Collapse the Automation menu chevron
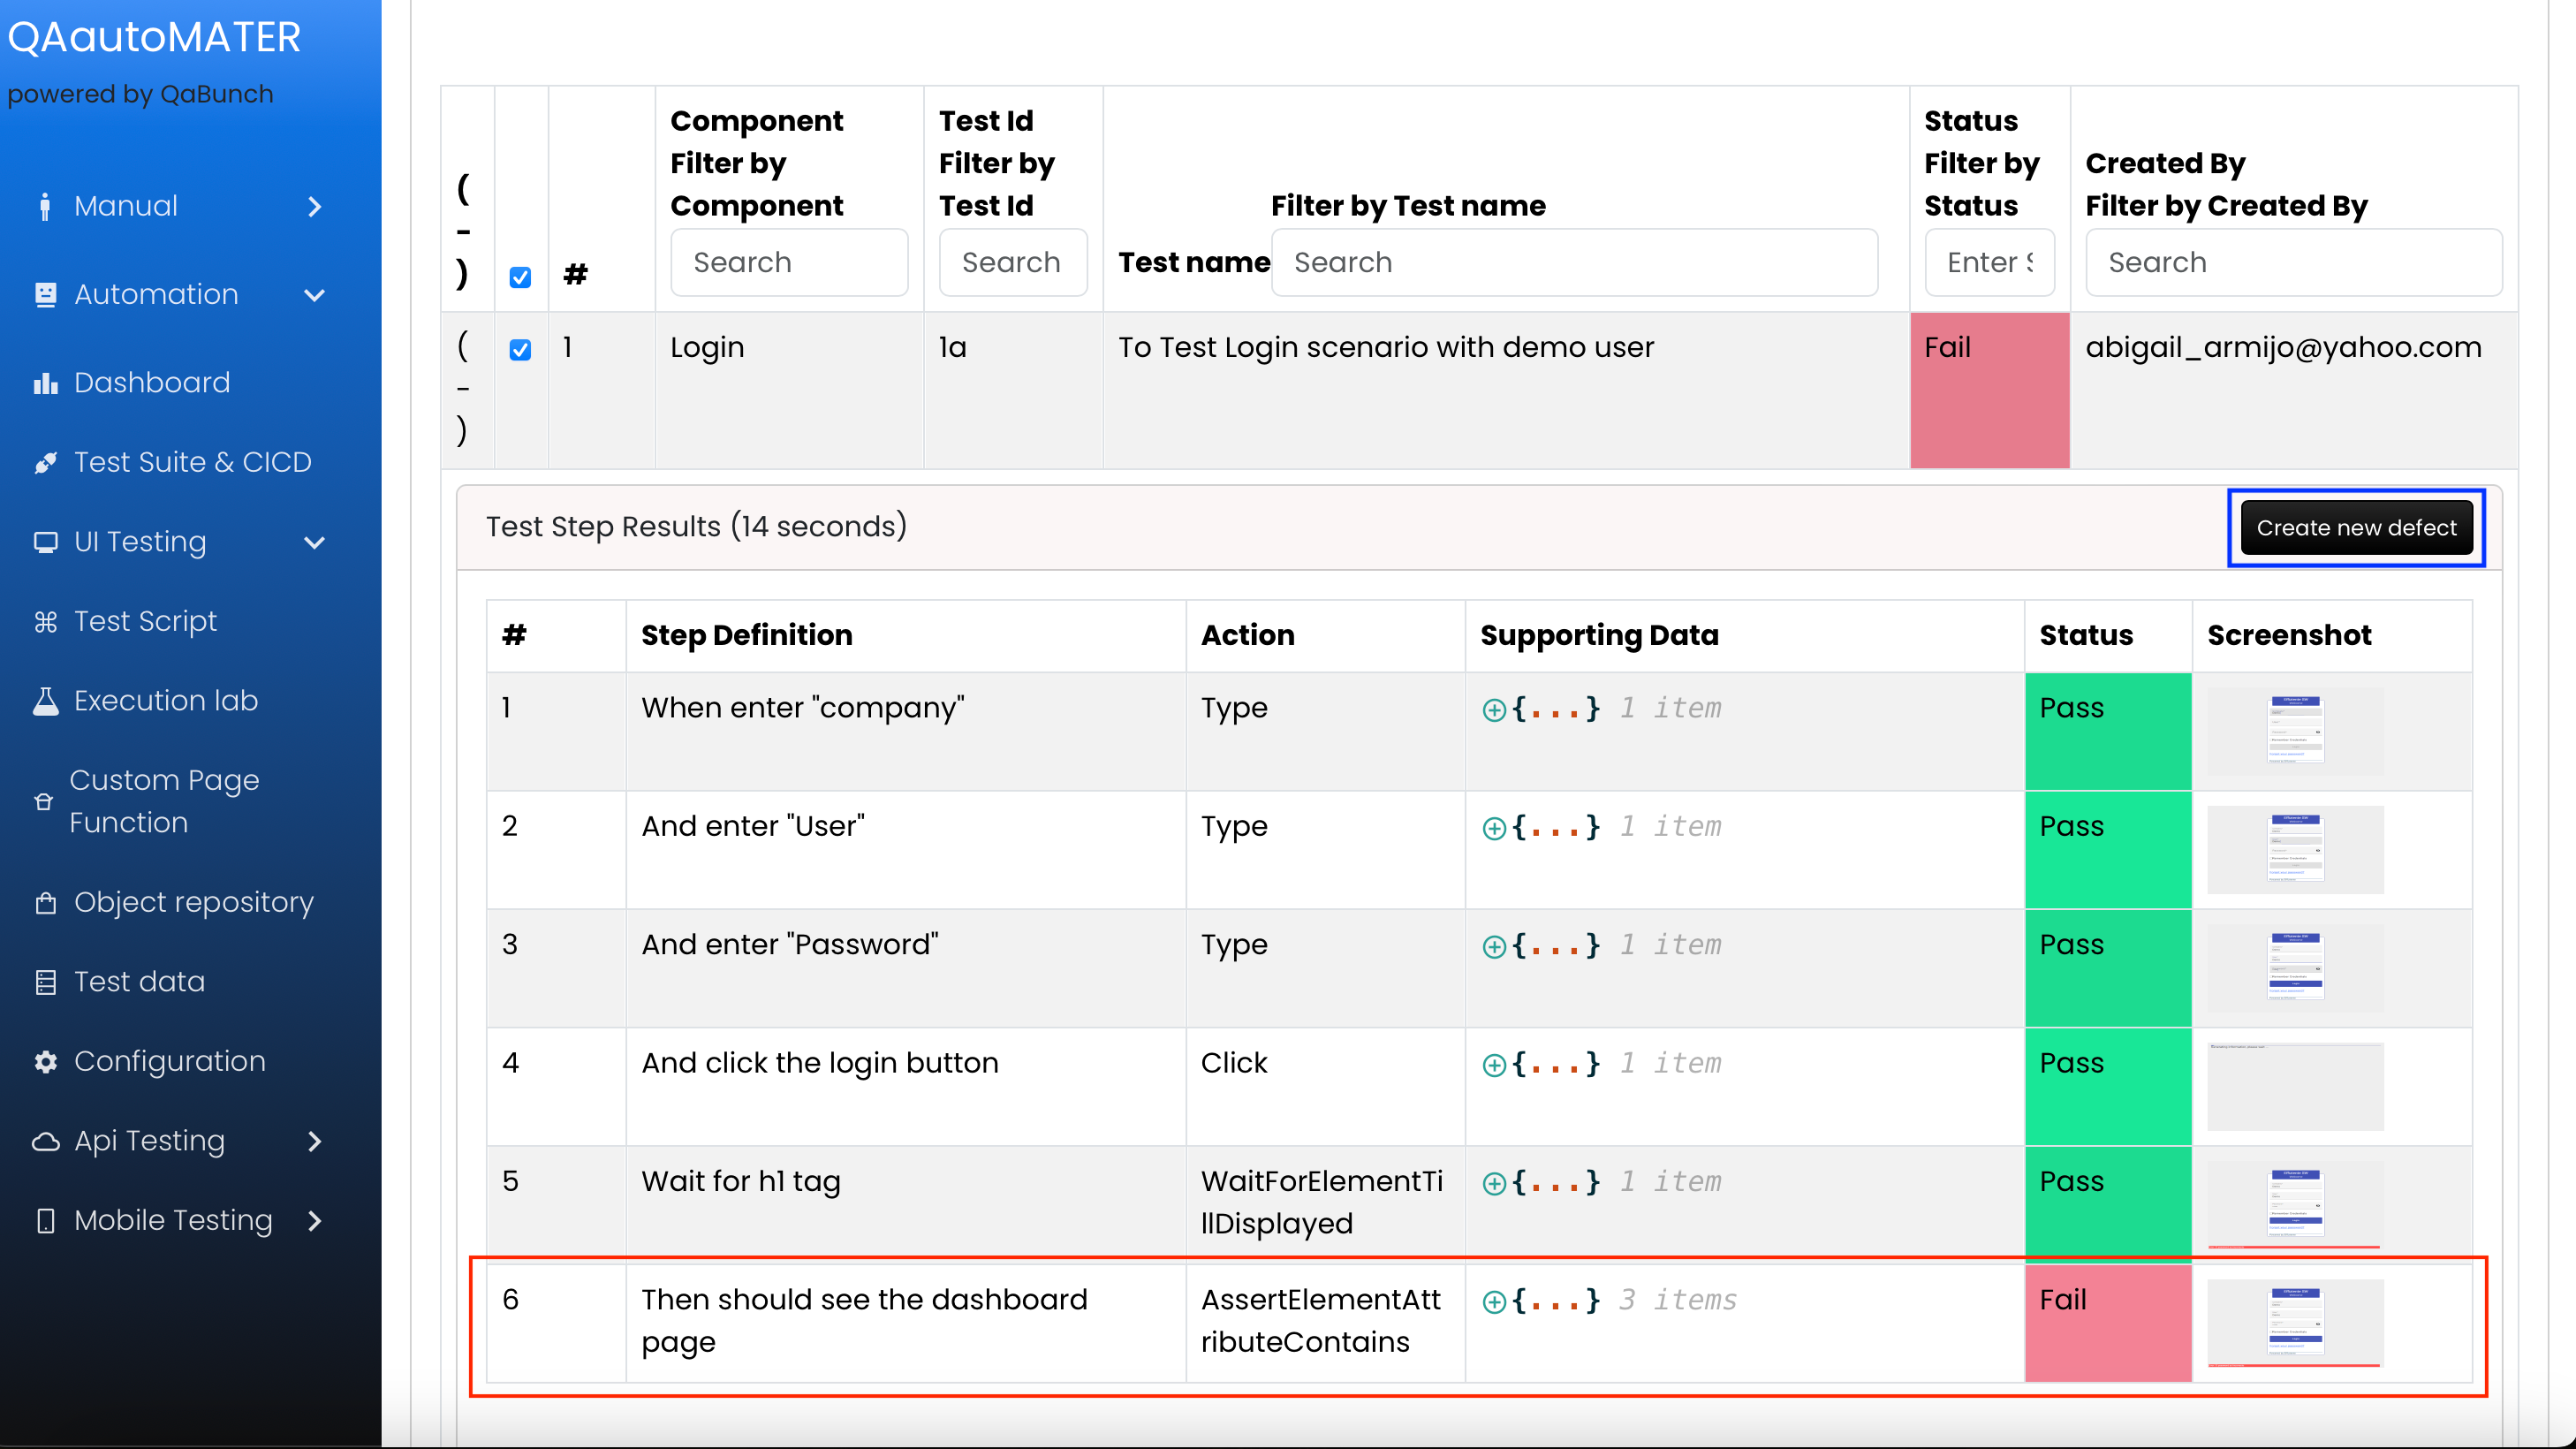The image size is (2576, 1449). pos(314,295)
